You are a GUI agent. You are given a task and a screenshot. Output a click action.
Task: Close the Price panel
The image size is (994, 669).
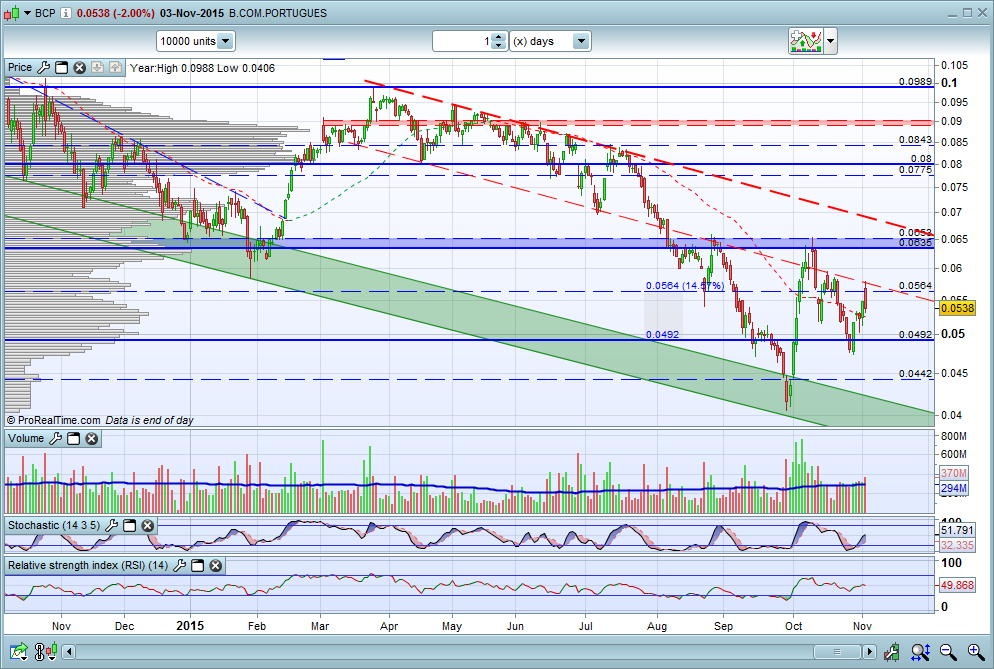click(x=79, y=67)
